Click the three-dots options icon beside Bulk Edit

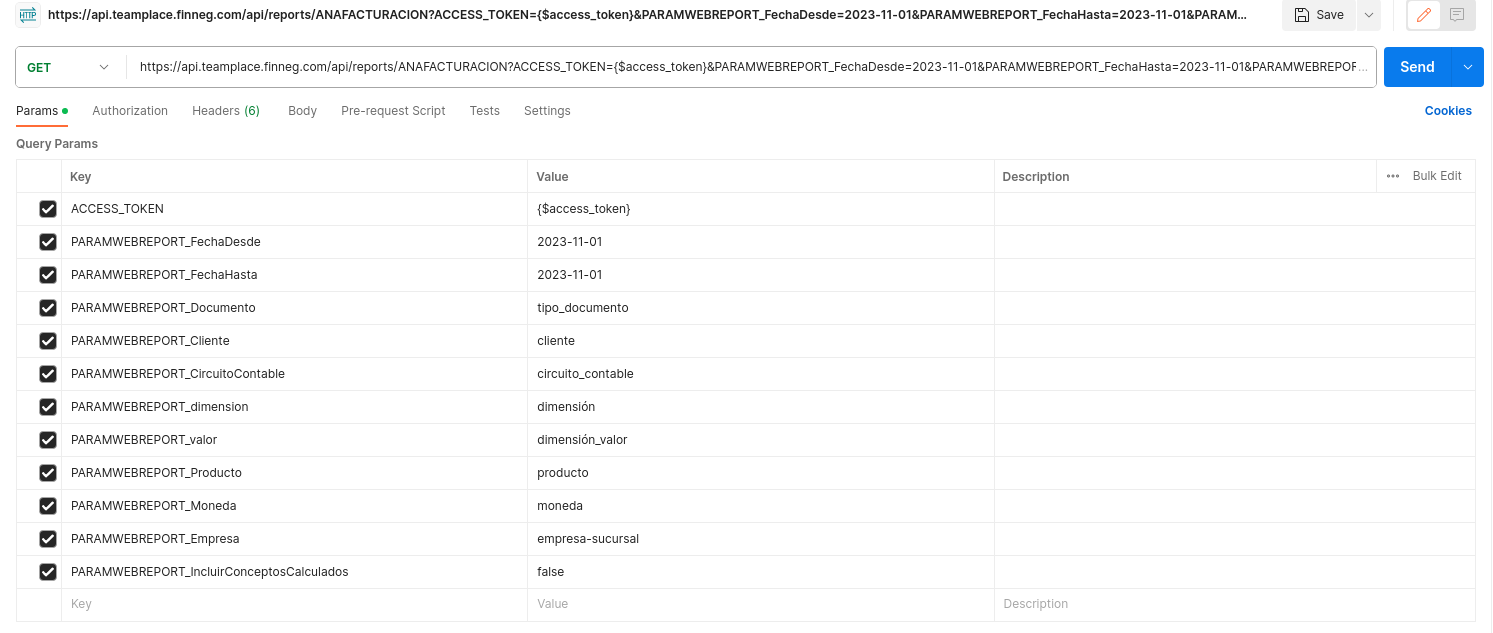pyautogui.click(x=1393, y=176)
